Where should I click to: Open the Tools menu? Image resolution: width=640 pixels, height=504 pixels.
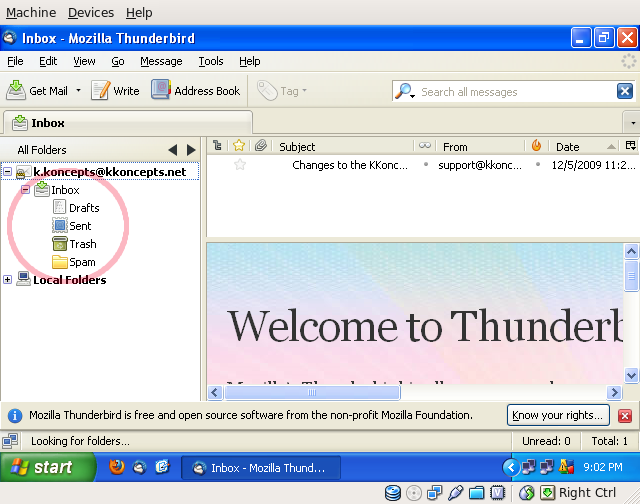211,61
